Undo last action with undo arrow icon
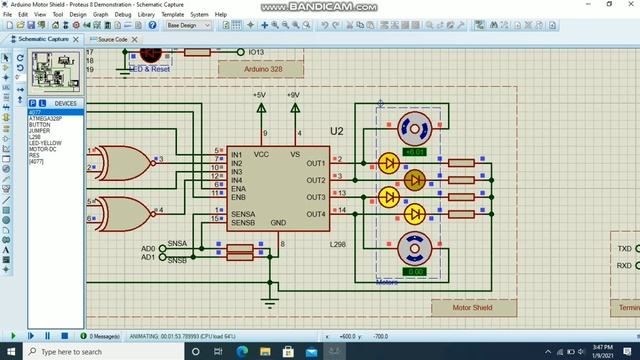640x360 pixels. [324, 25]
